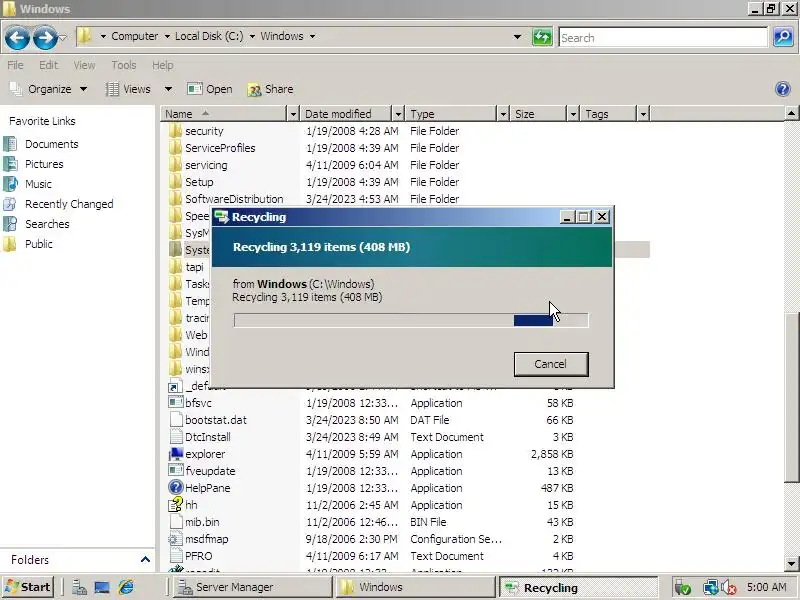Switch to Windows taskbar item

point(414,587)
